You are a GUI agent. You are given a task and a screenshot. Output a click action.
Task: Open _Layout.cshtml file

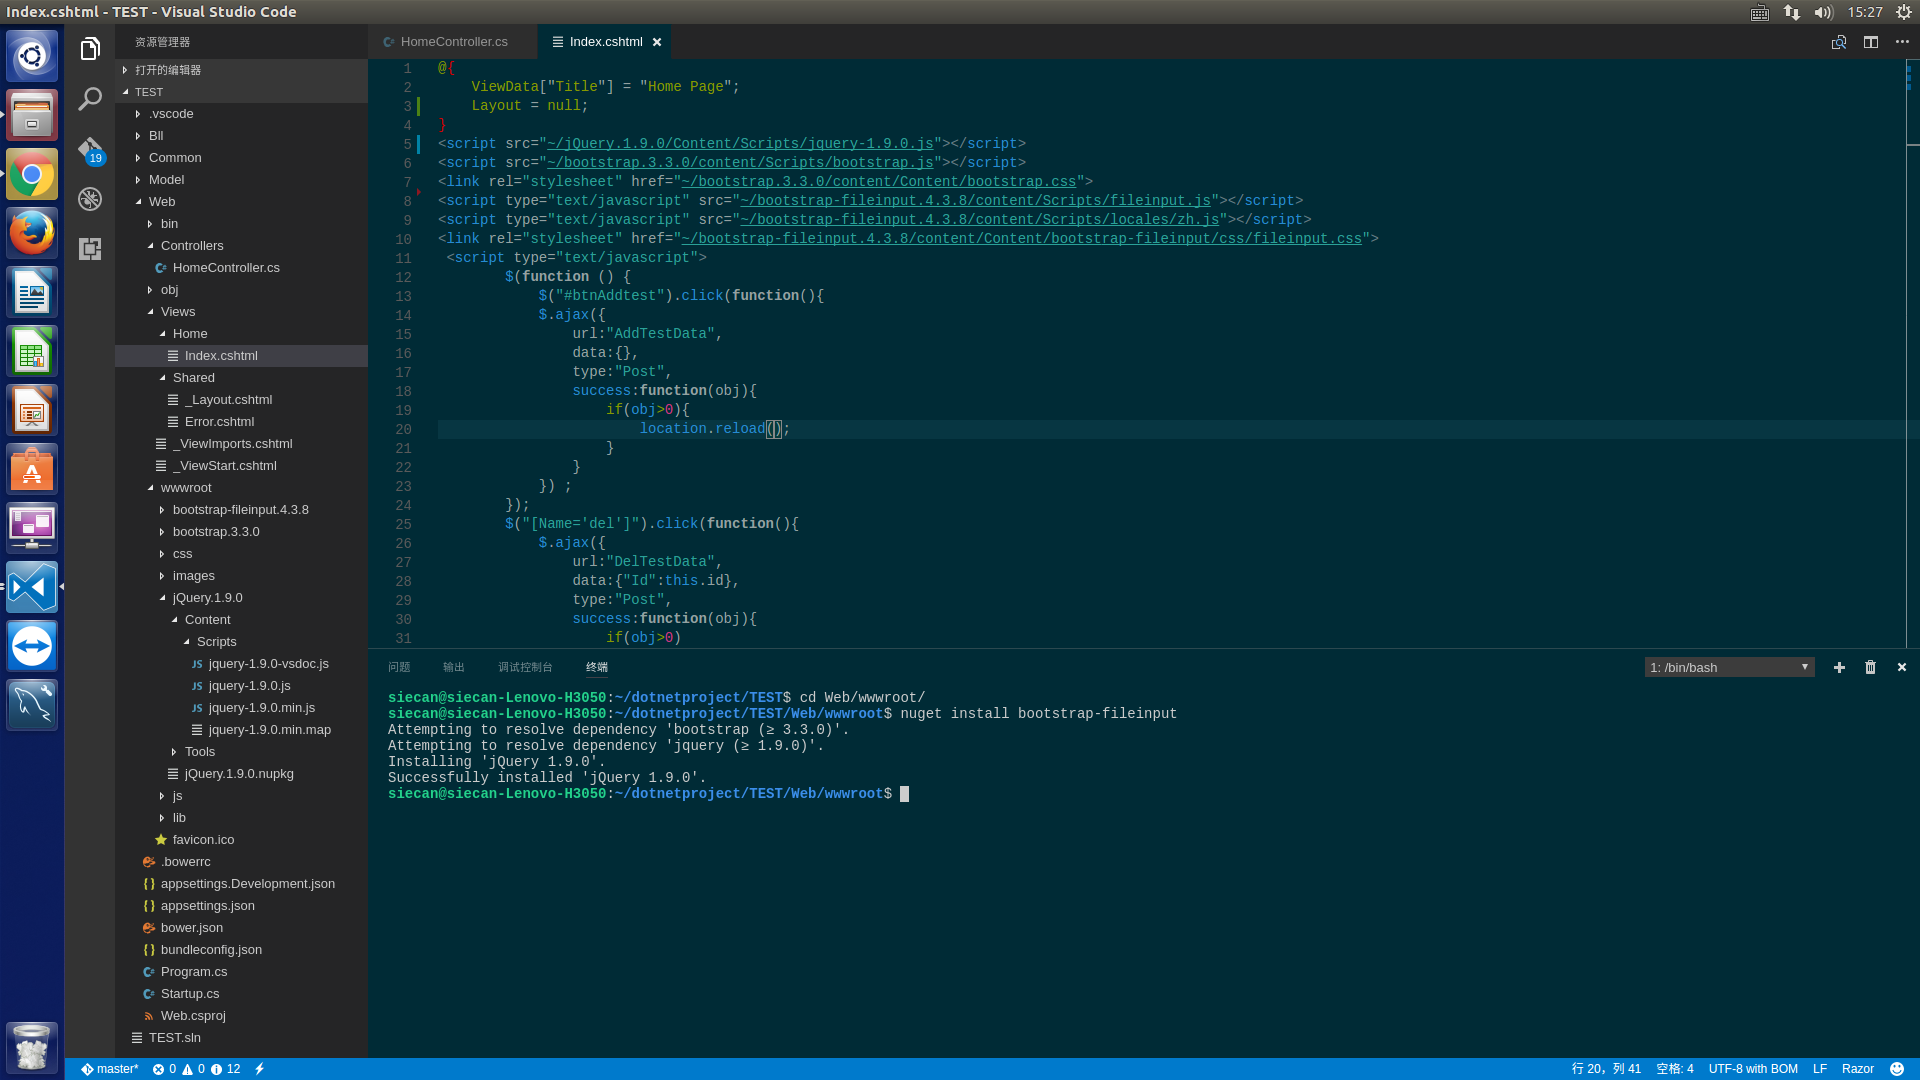(241, 400)
